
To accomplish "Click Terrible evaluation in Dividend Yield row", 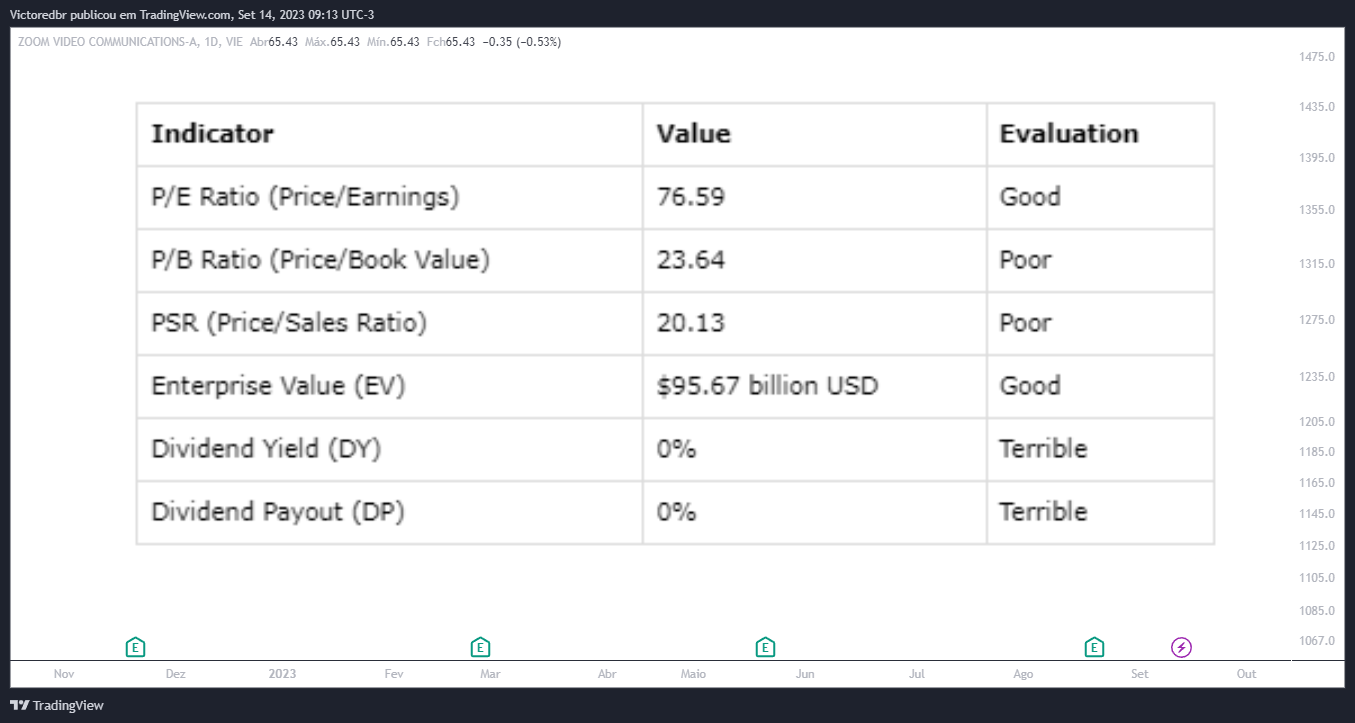I will (1043, 449).
